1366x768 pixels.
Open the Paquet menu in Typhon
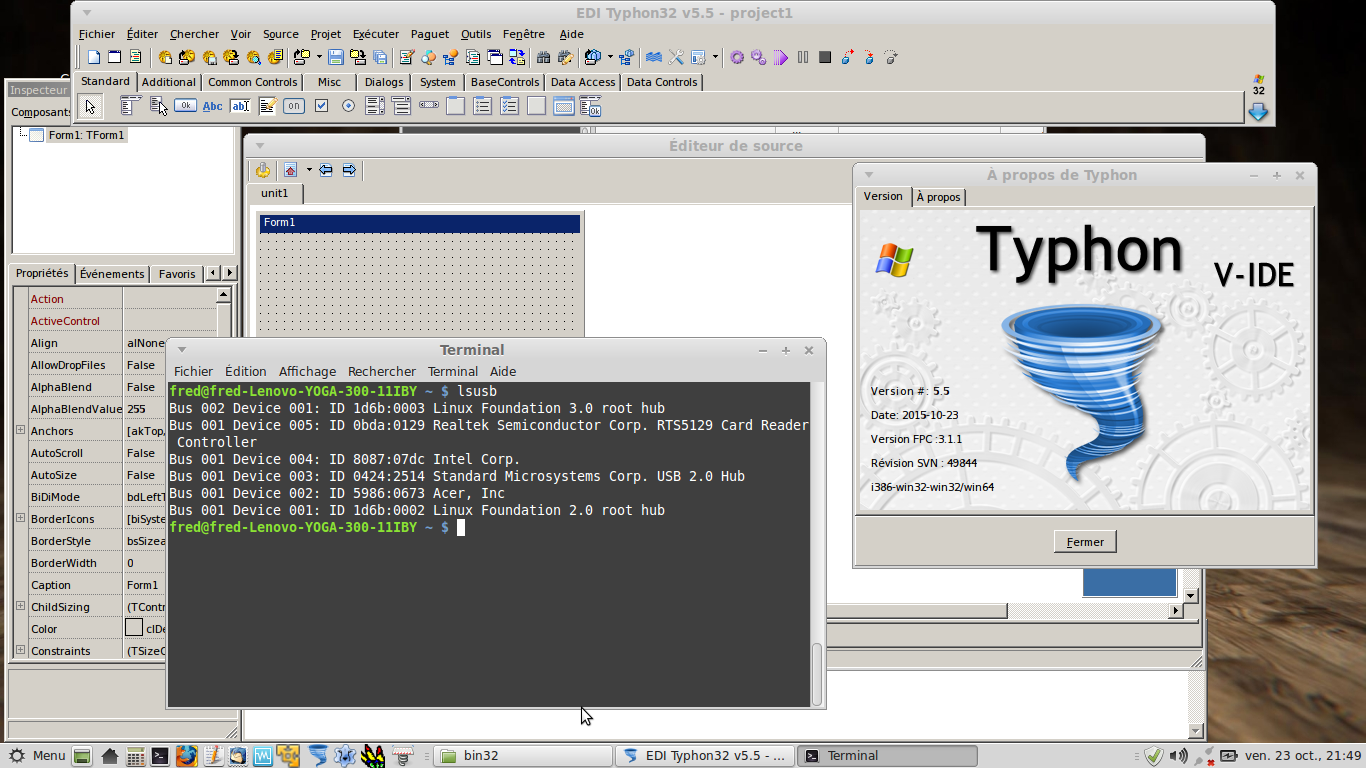[430, 34]
